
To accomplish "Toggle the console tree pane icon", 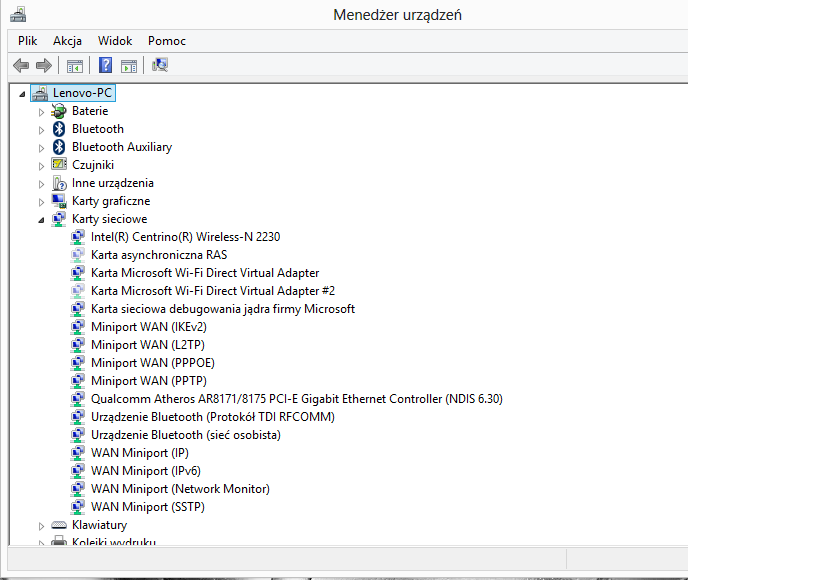I will pyautogui.click(x=75, y=66).
